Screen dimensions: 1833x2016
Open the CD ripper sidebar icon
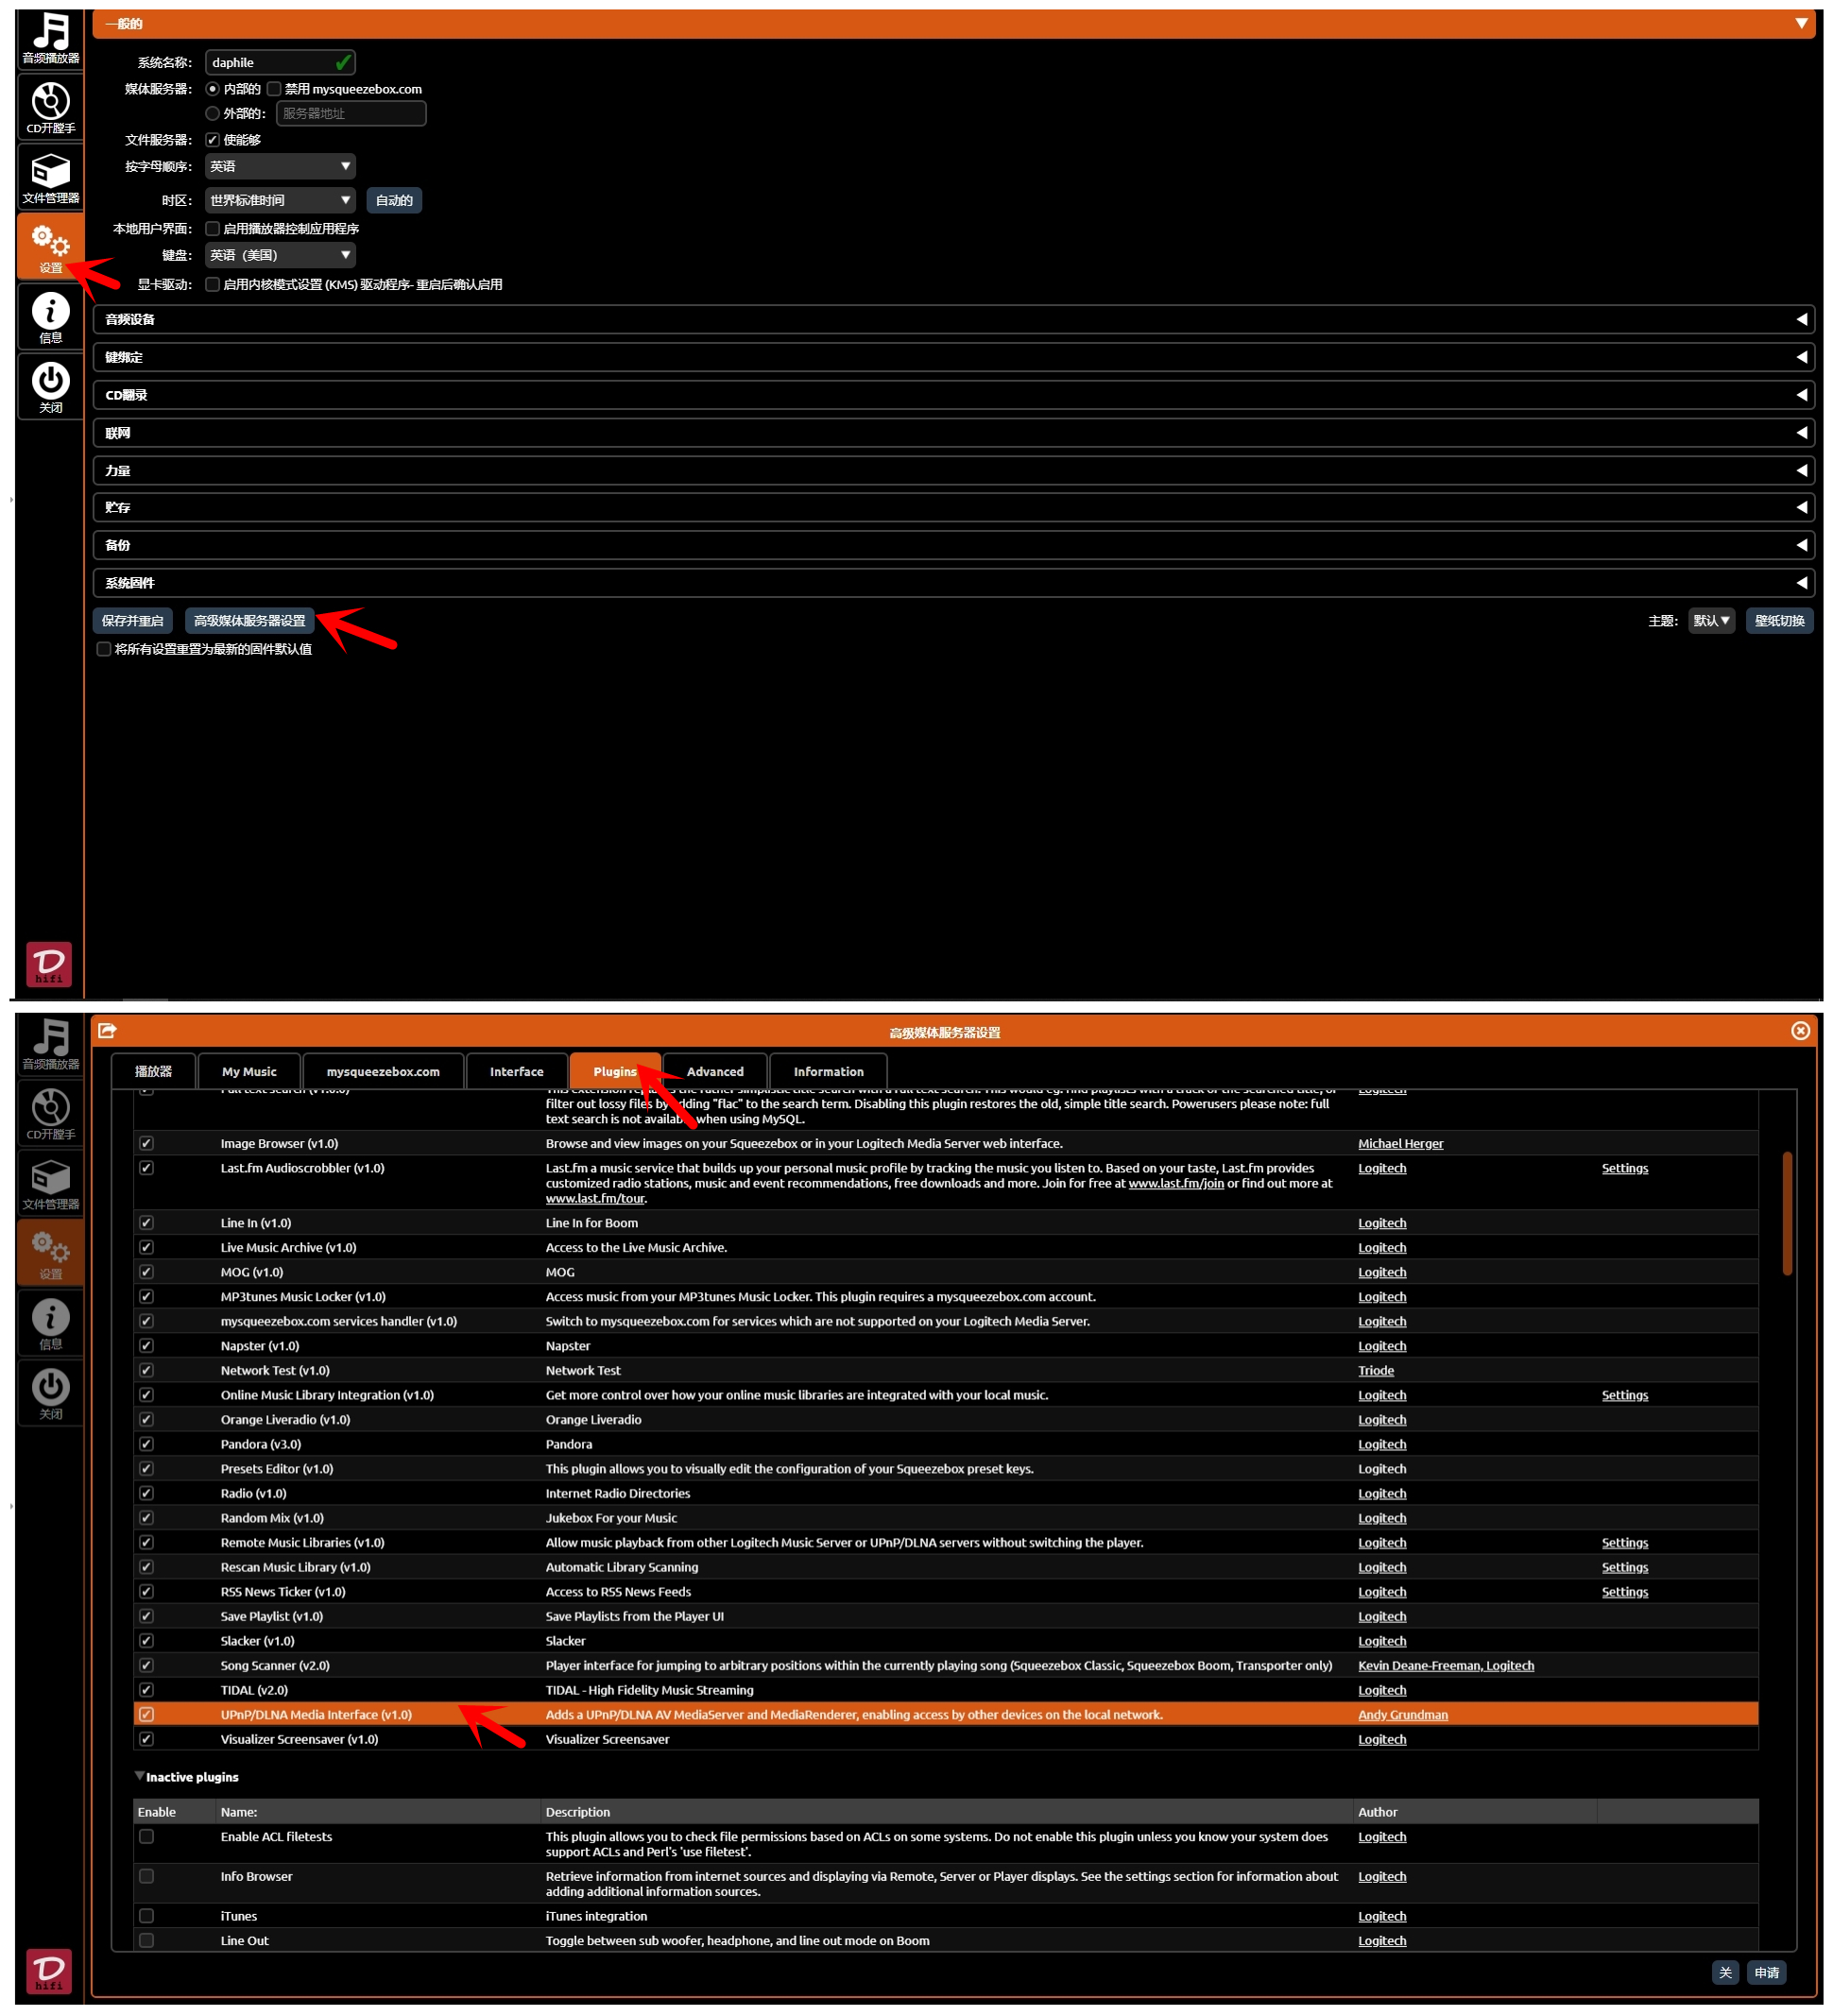pos(50,108)
